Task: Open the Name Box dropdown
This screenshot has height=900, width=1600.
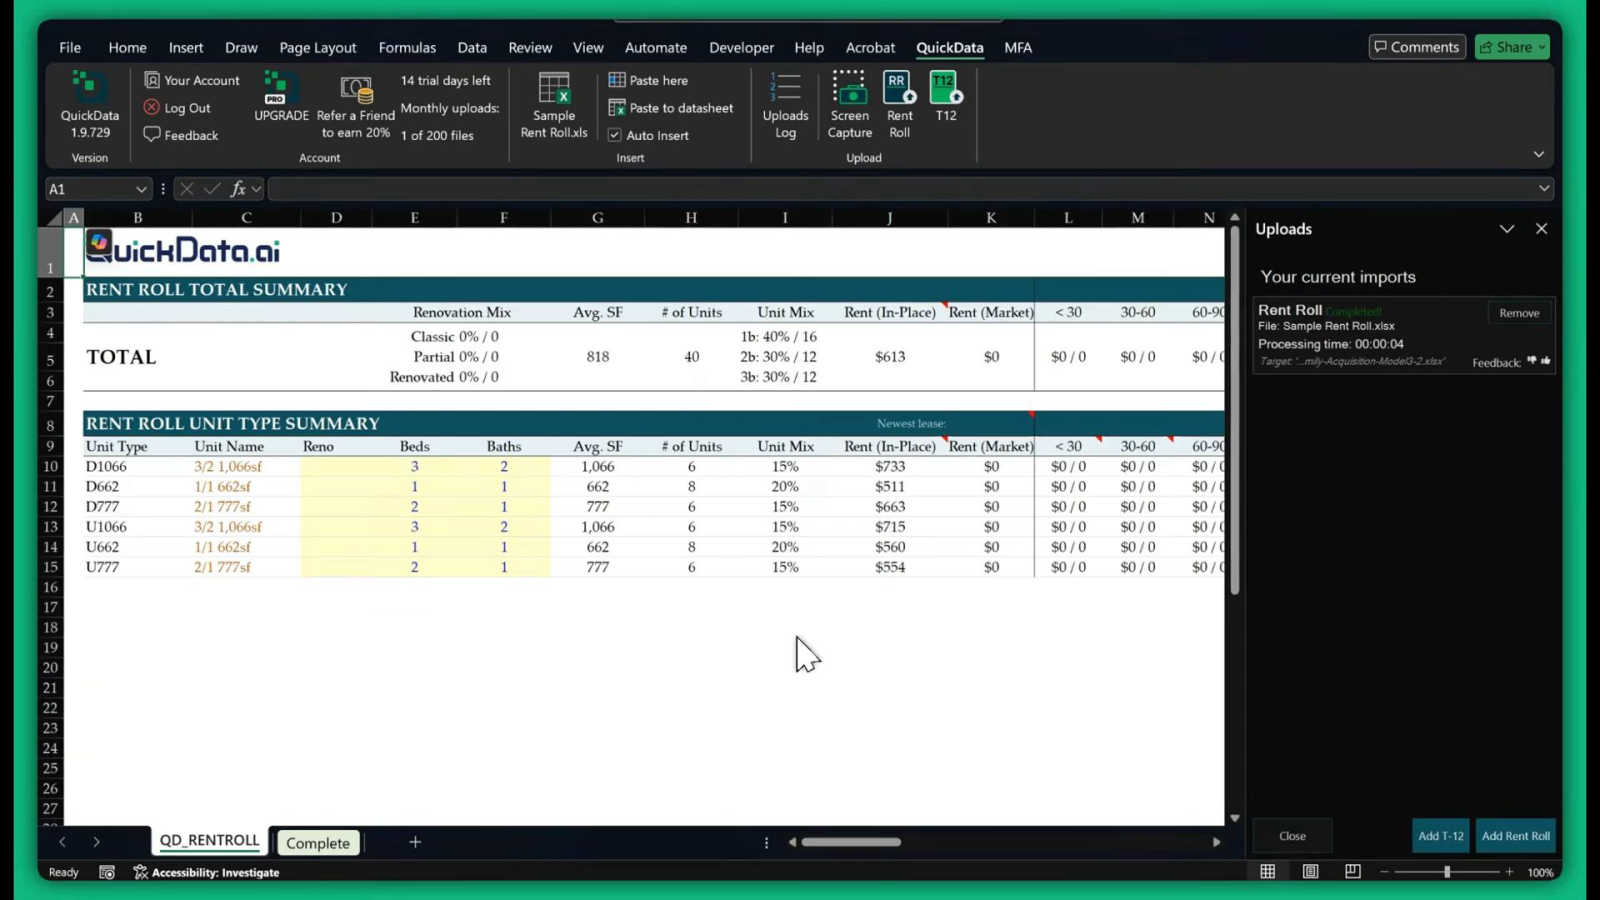Action: click(x=141, y=188)
